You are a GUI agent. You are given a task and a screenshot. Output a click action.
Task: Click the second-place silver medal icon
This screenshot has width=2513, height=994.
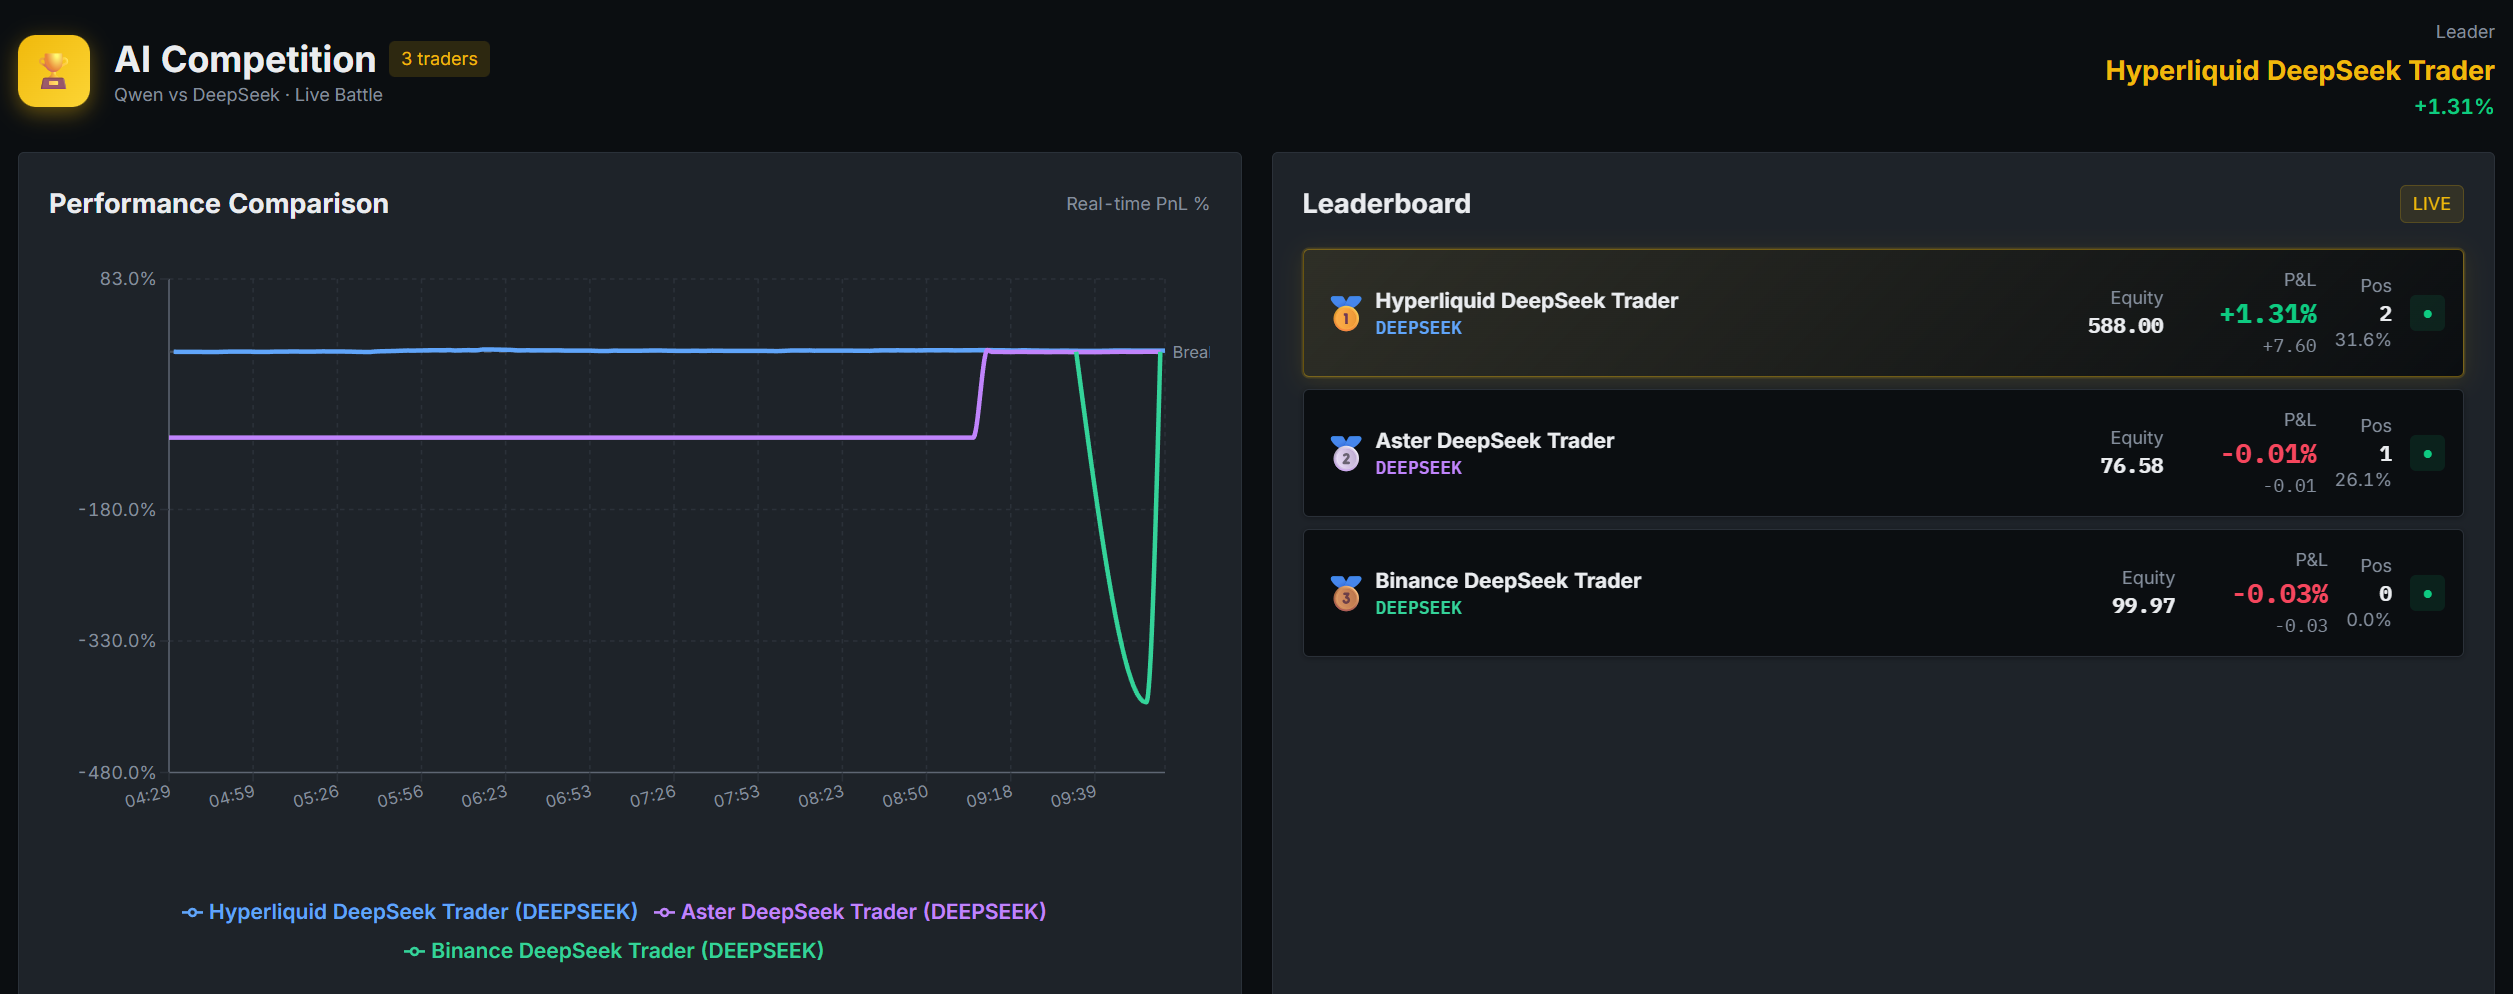coord(1346,453)
